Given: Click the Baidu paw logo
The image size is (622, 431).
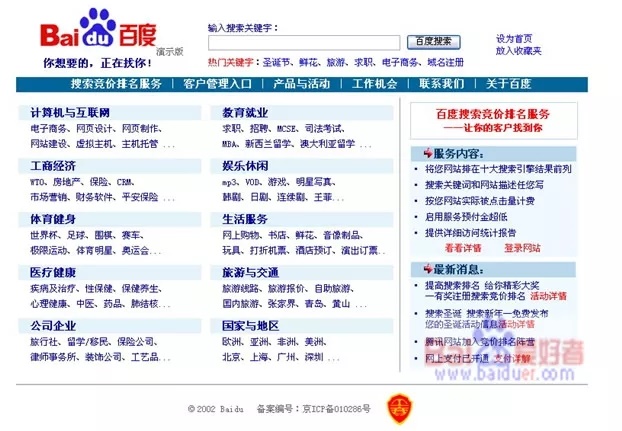Looking at the screenshot, I should [98, 28].
